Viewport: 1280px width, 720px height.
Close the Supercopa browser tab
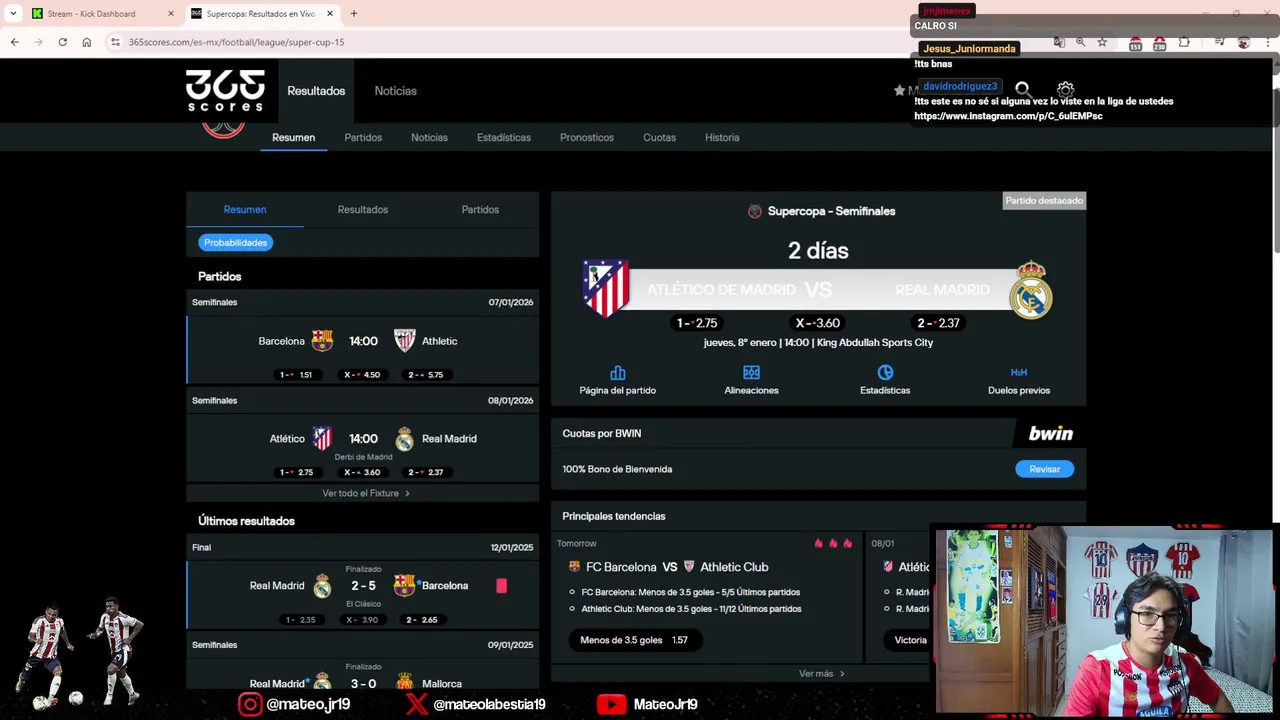[x=330, y=14]
